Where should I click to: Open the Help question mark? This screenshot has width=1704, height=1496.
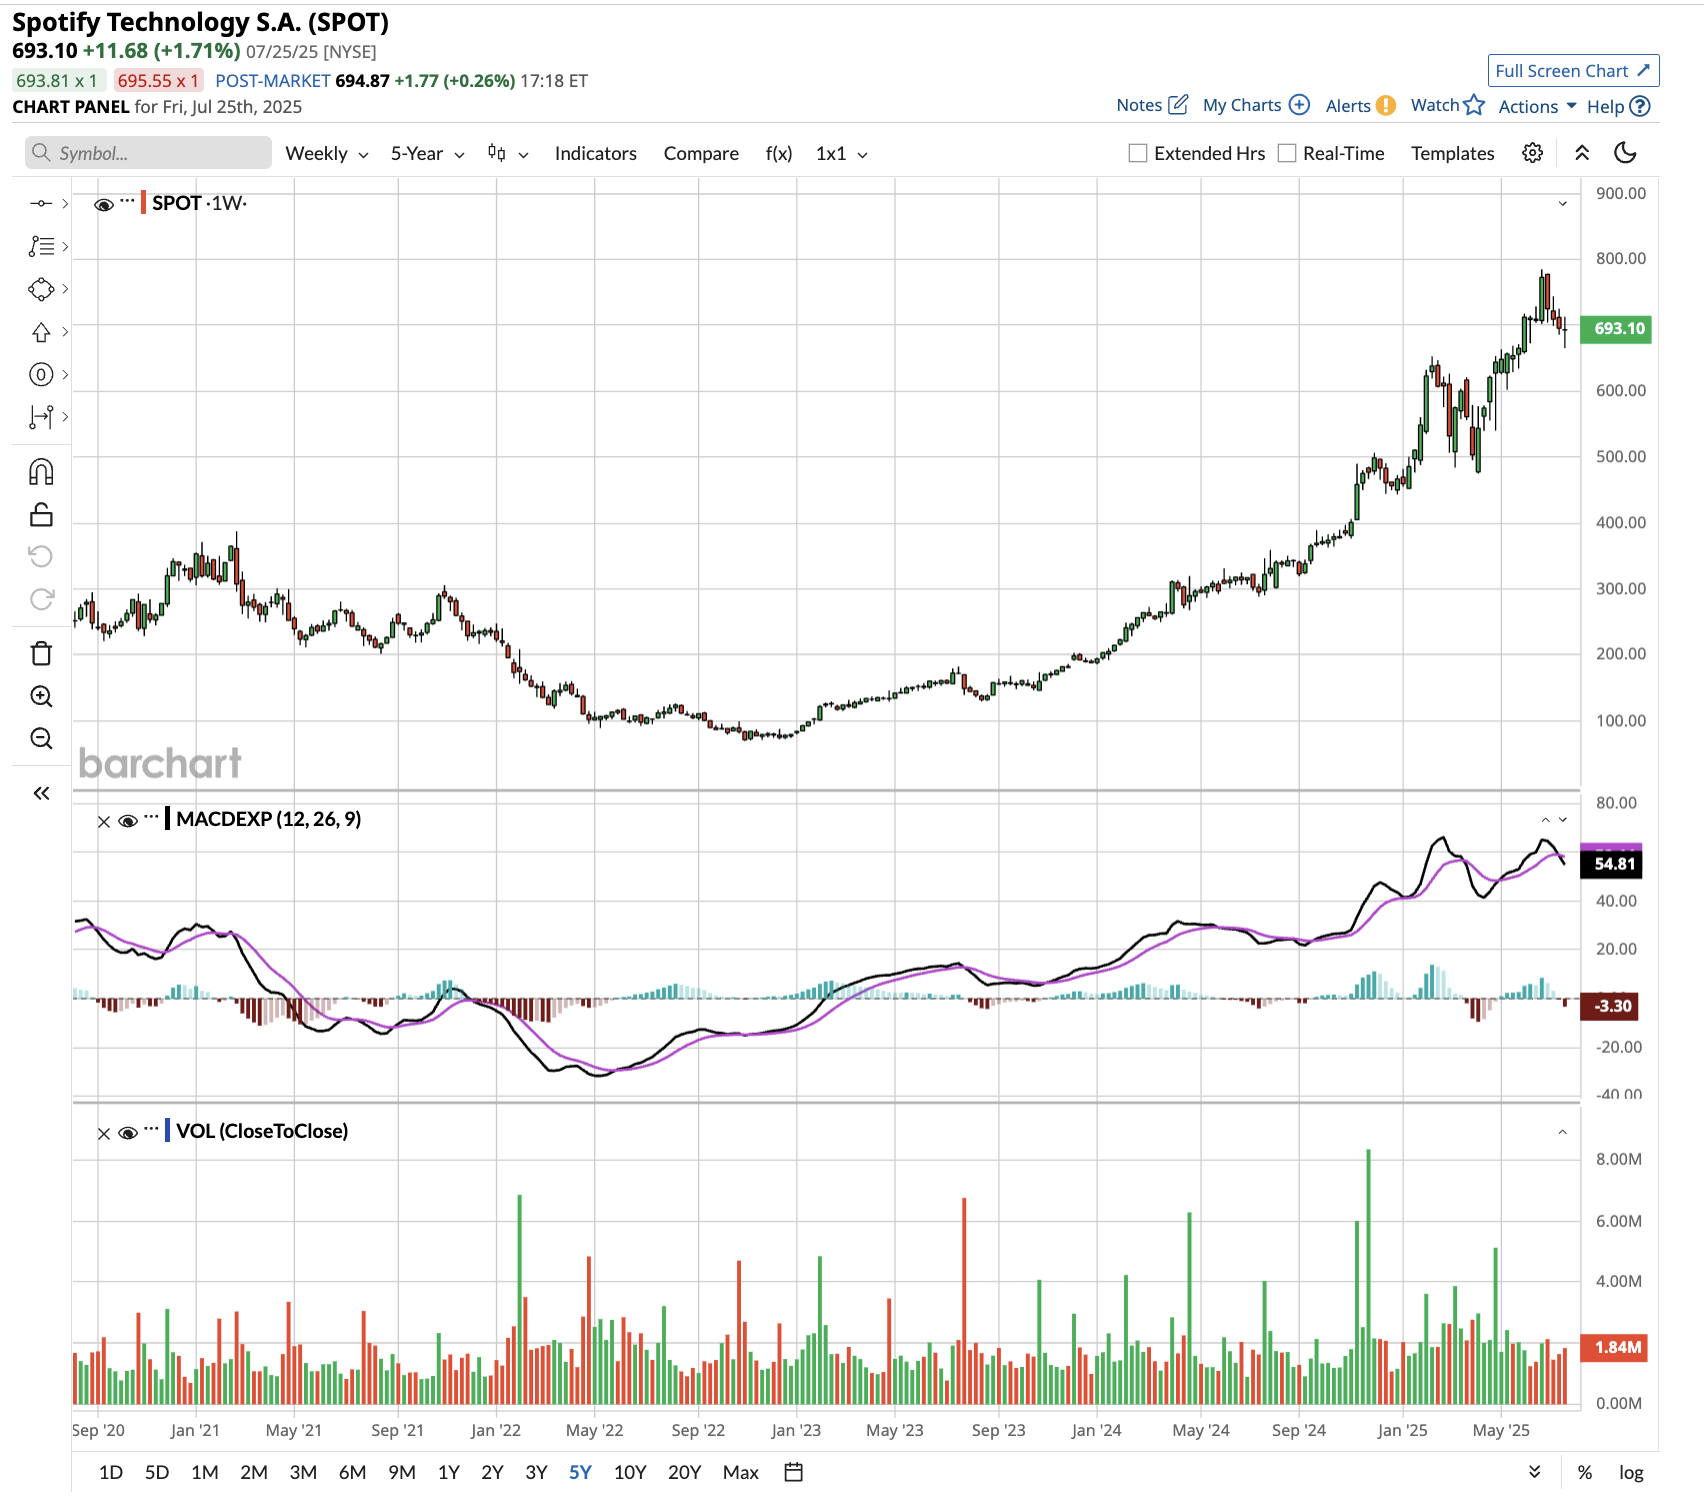pyautogui.click(x=1639, y=106)
